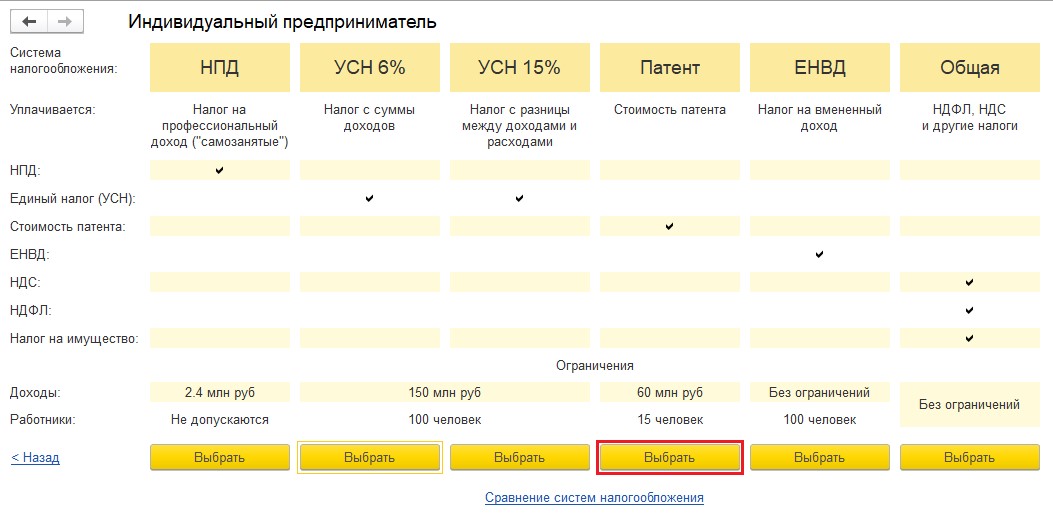Click the 2.4 млн руб income limit cell
The image size is (1053, 523).
click(x=219, y=392)
